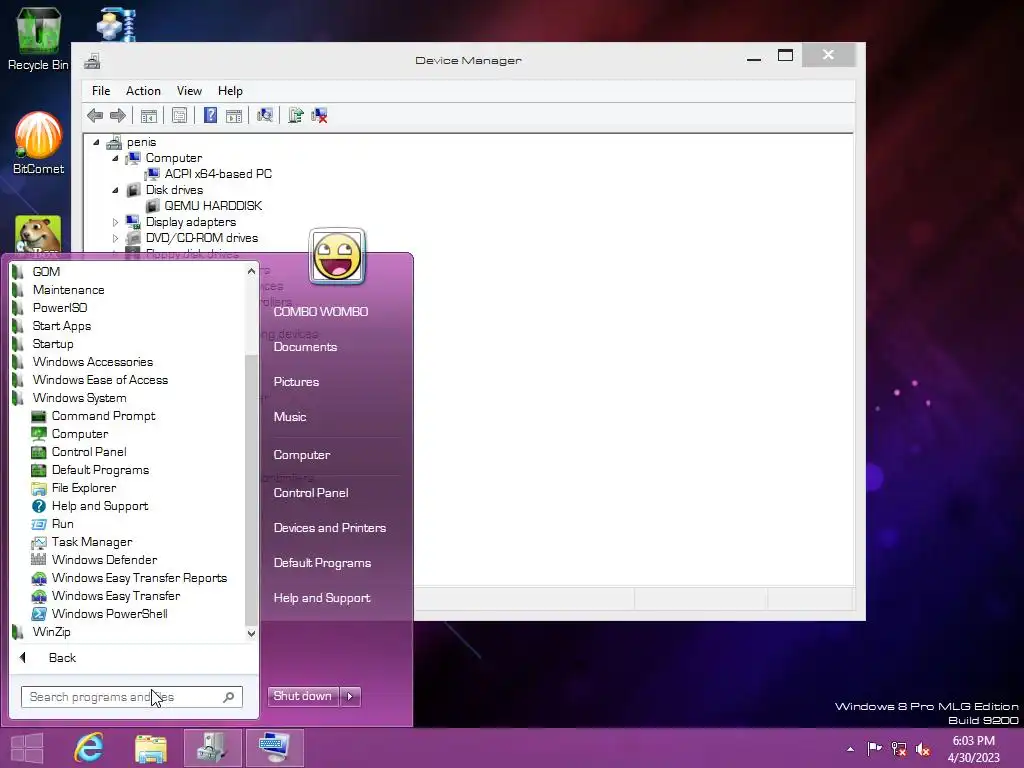
Task: Click Devices and Printers in Start menu
Action: pos(330,528)
